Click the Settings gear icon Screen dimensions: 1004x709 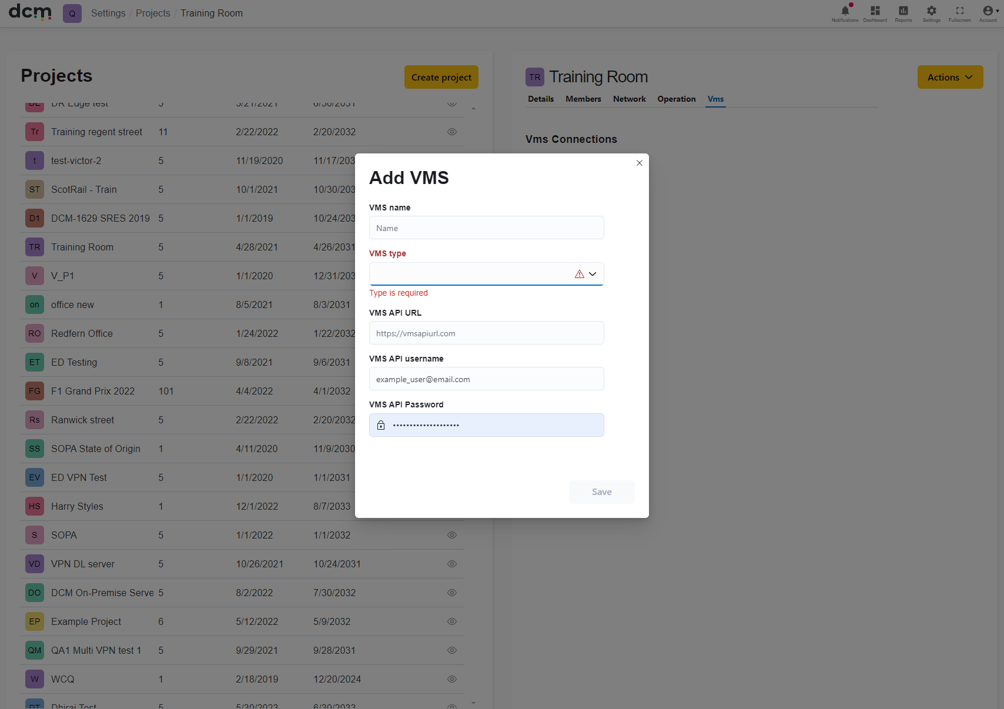pyautogui.click(x=931, y=11)
